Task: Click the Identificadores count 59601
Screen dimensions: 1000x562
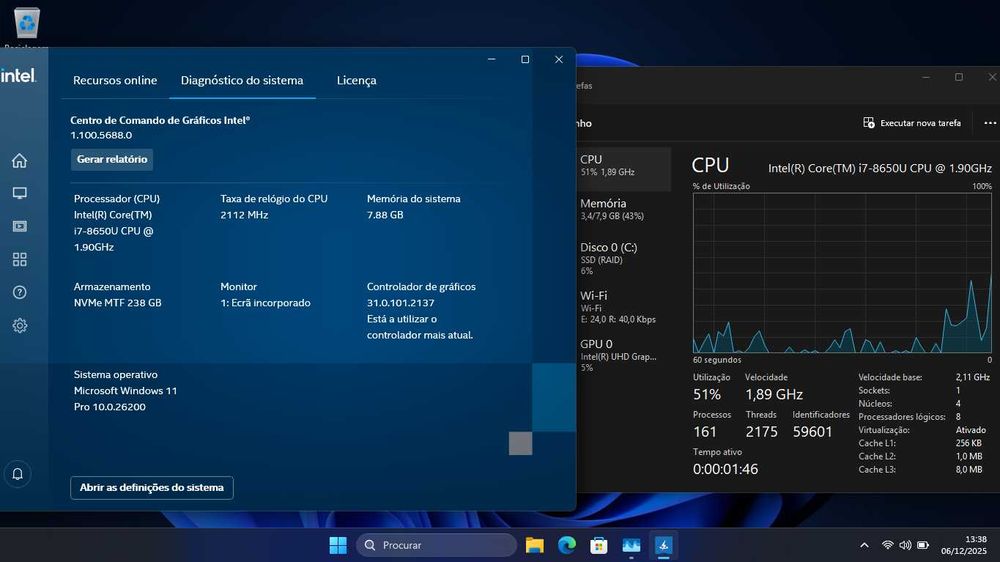Action: click(812, 432)
